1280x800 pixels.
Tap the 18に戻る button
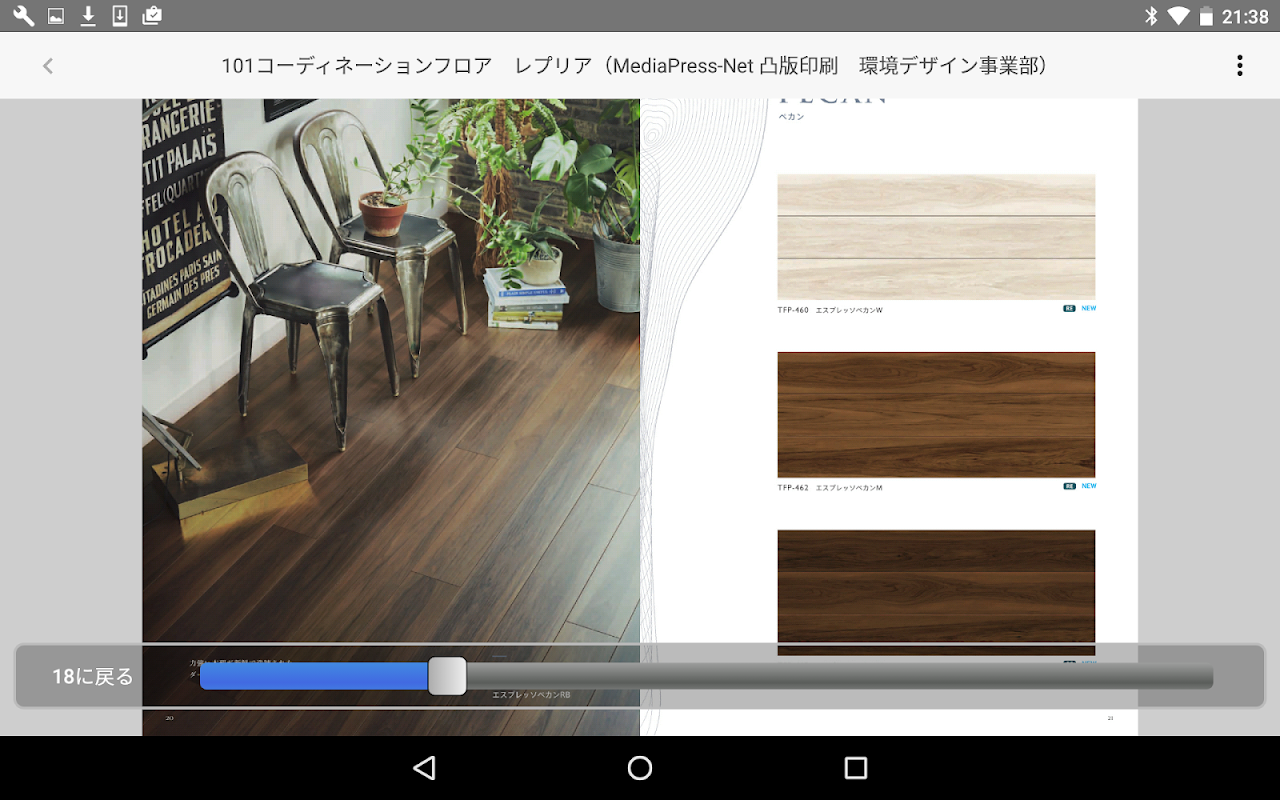coord(93,677)
